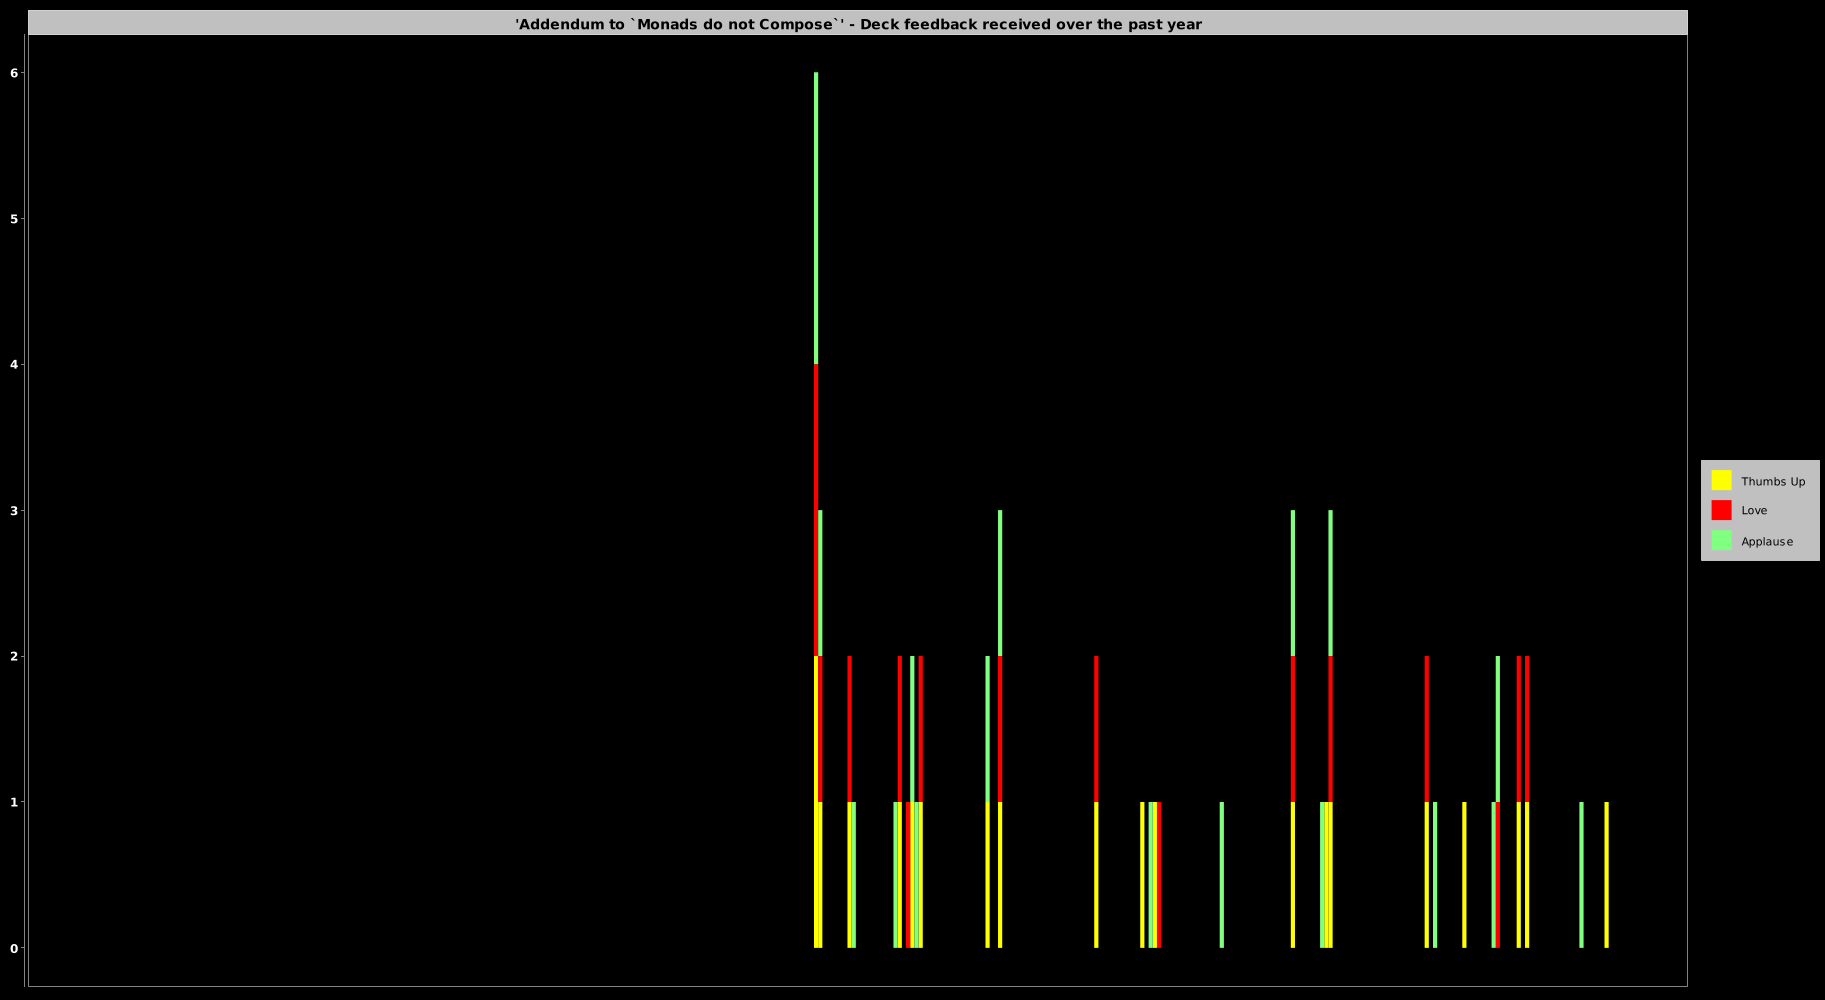The image size is (1825, 1000).
Task: Click the tallest bar's green Applause segment reaching 6
Action: pyautogui.click(x=816, y=218)
